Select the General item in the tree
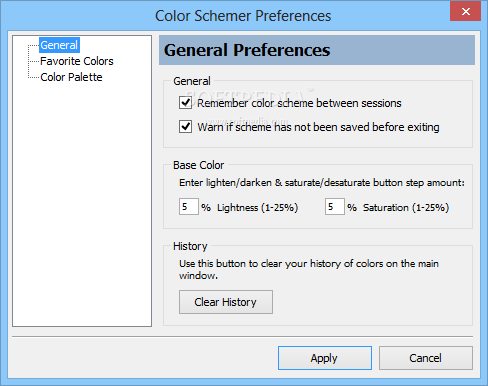Screen dimensions: 488x386 (x=59, y=45)
